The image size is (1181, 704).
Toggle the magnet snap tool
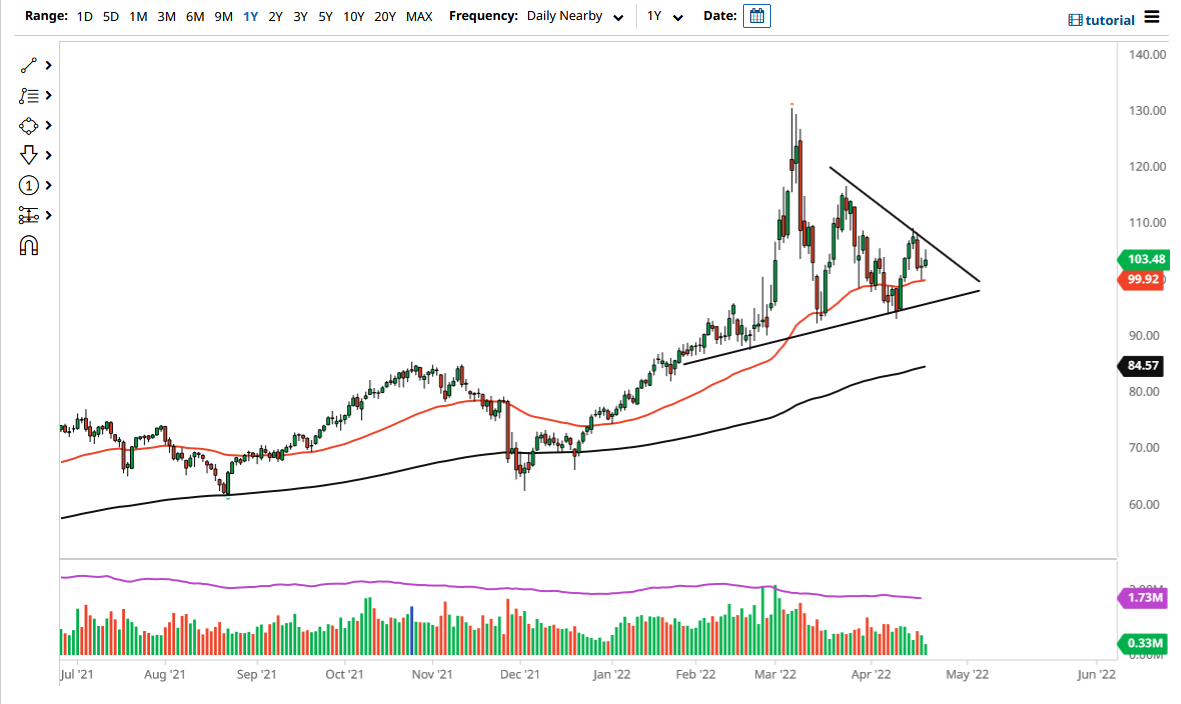pyautogui.click(x=30, y=245)
